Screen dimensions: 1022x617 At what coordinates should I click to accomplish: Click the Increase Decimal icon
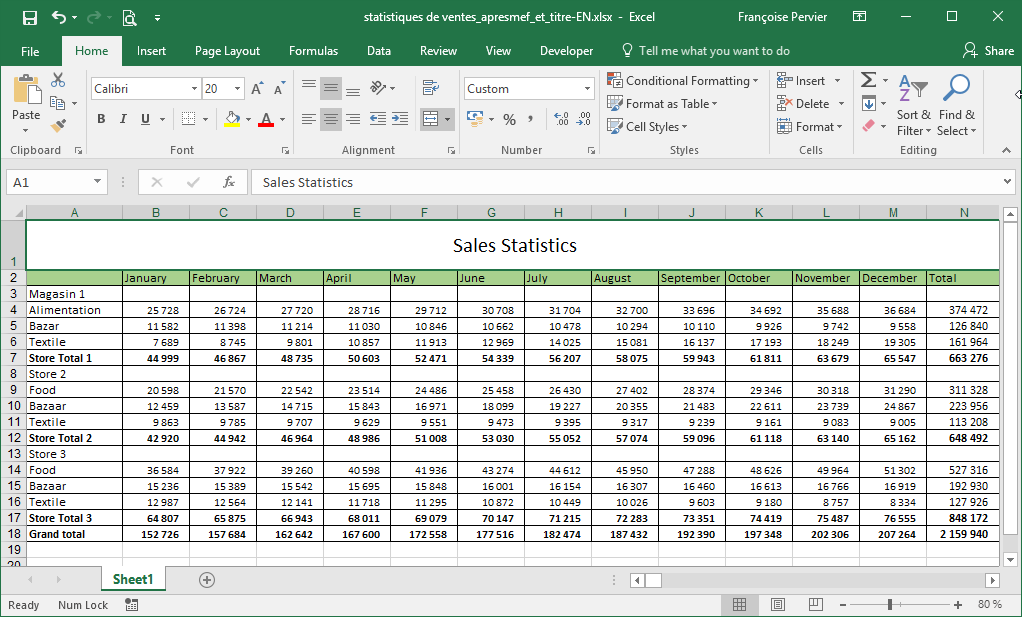(561, 119)
